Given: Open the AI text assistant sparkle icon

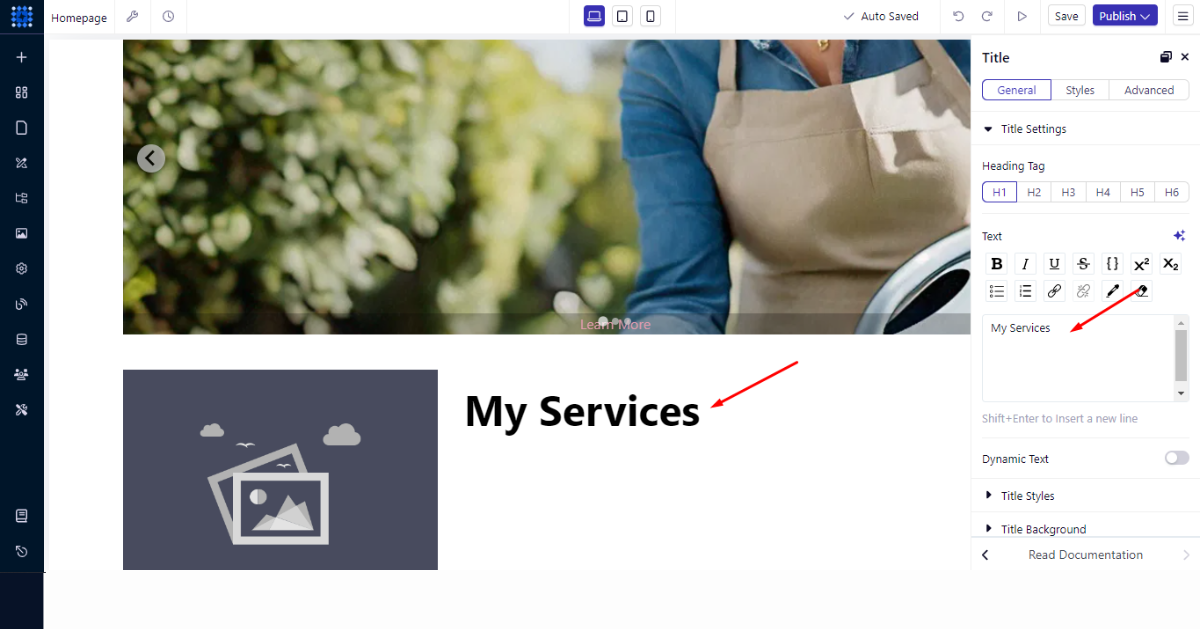Looking at the screenshot, I should [x=1179, y=236].
